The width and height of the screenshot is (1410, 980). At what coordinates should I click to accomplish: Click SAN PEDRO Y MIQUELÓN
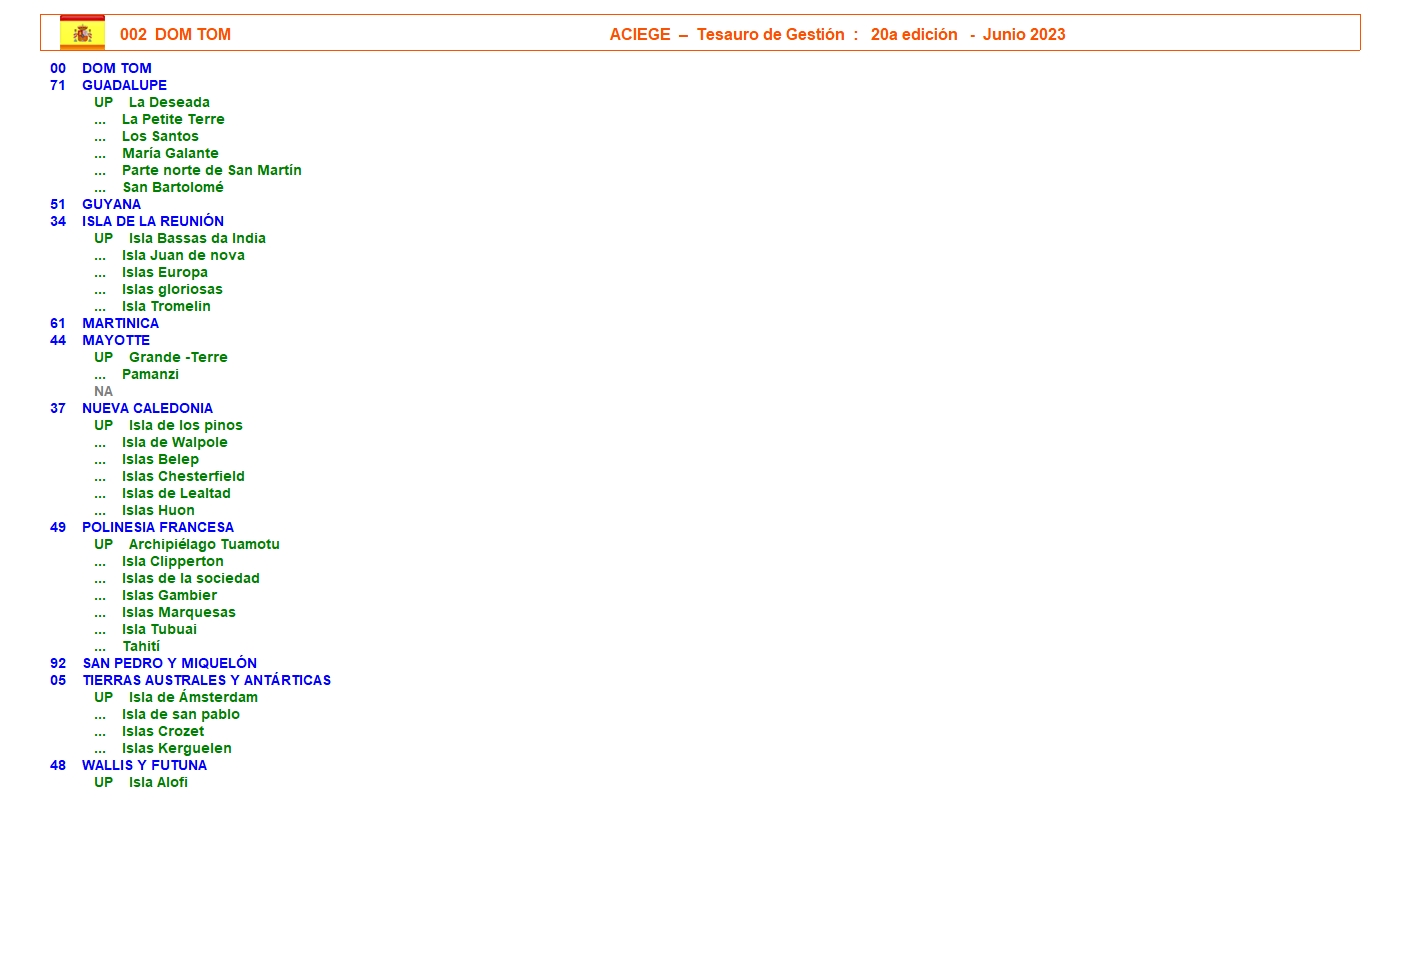[x=169, y=663]
